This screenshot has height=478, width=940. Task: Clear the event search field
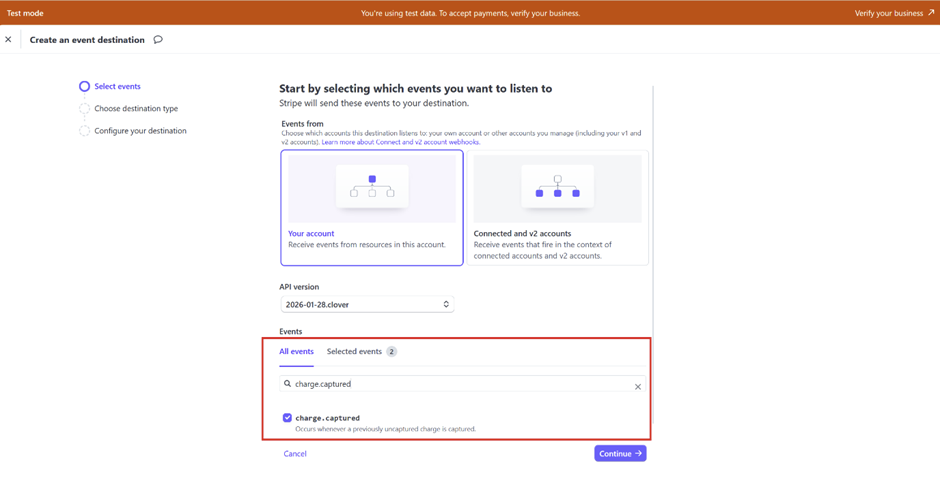pyautogui.click(x=638, y=386)
